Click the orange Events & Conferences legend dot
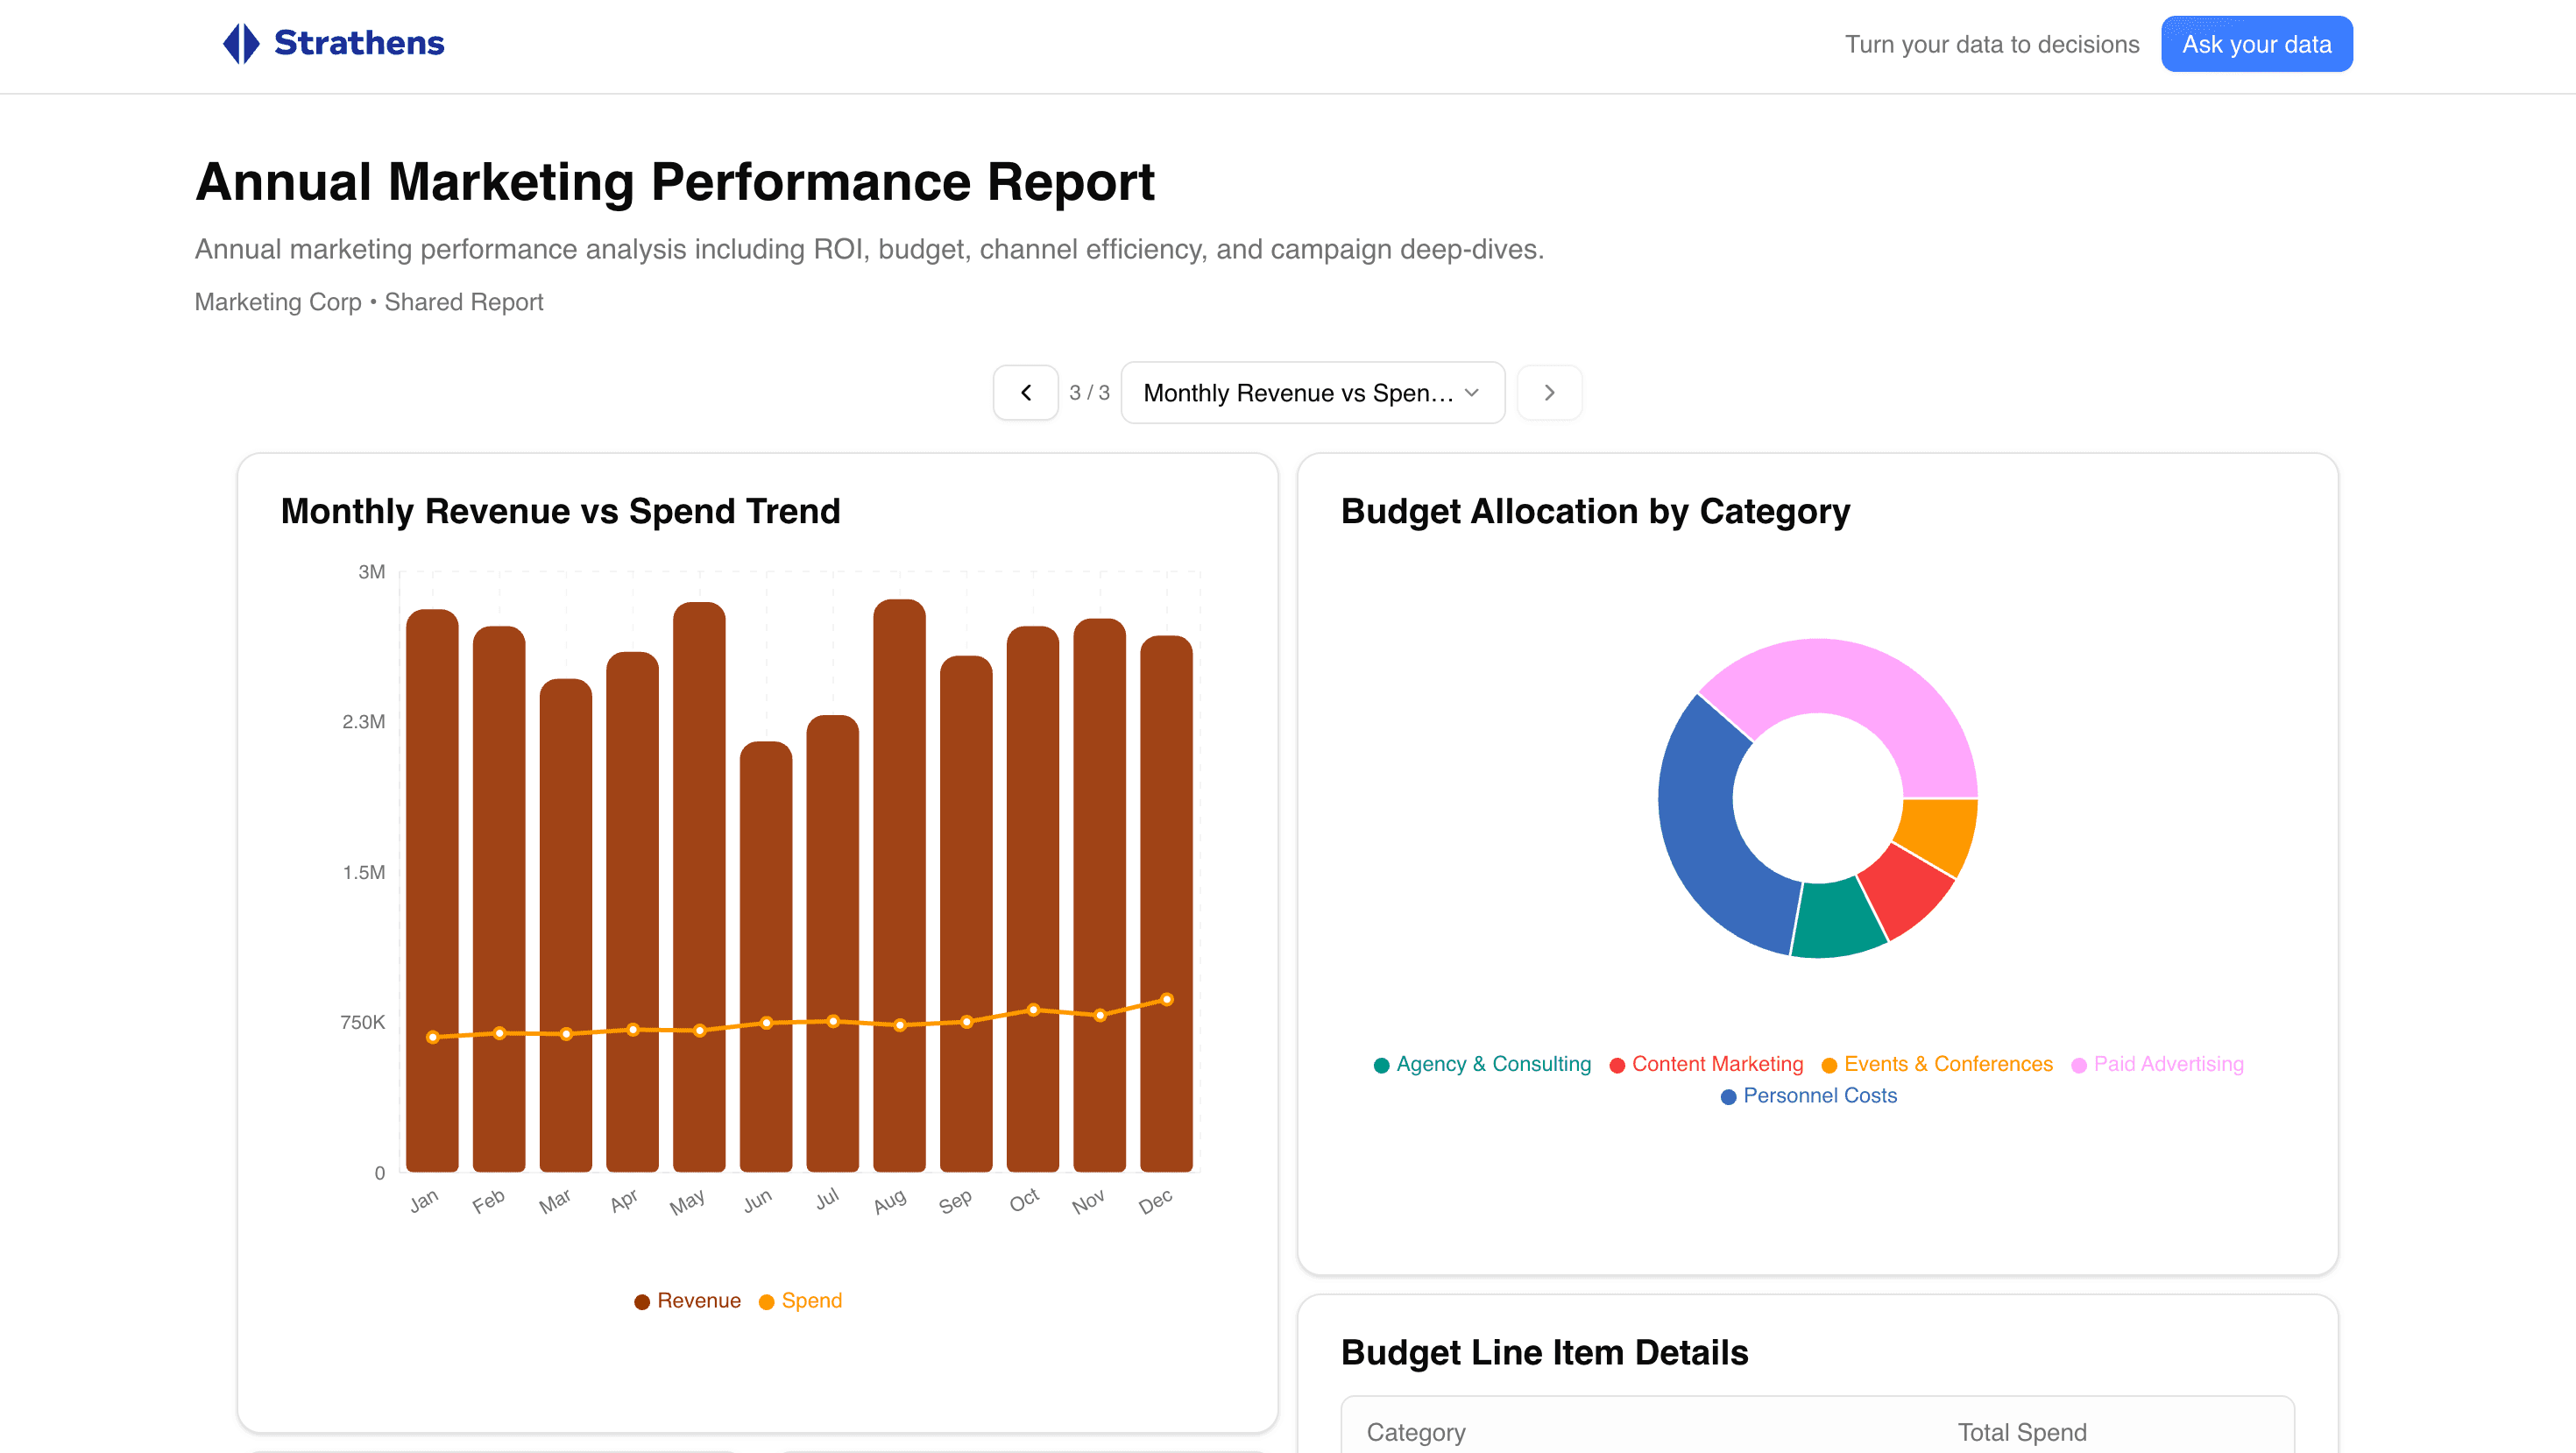Image resolution: width=2576 pixels, height=1453 pixels. [x=1830, y=1064]
